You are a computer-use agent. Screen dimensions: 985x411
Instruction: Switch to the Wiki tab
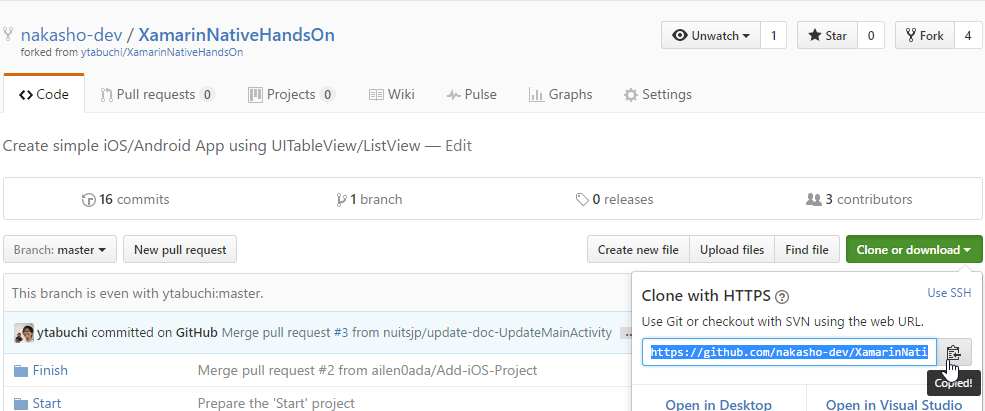pyautogui.click(x=391, y=95)
